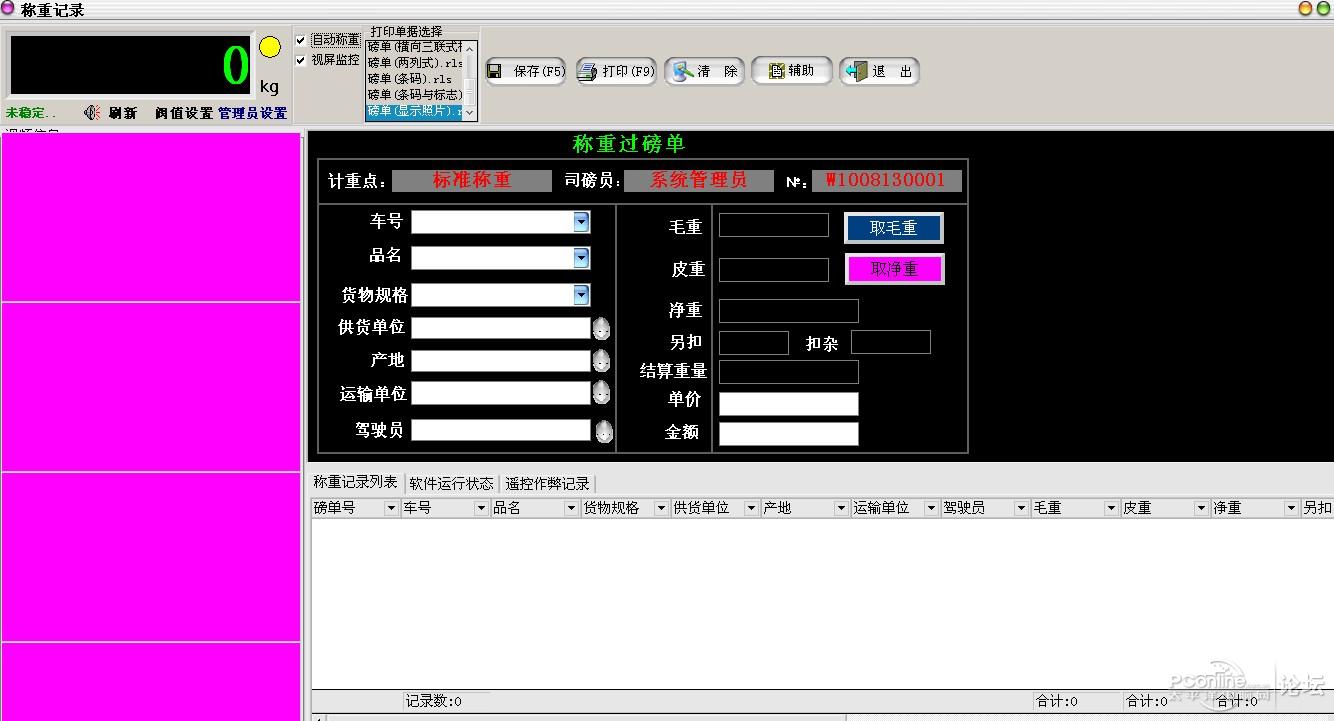Click the 打印(F9) button
Image resolution: width=1334 pixels, height=721 pixels.
click(x=616, y=71)
